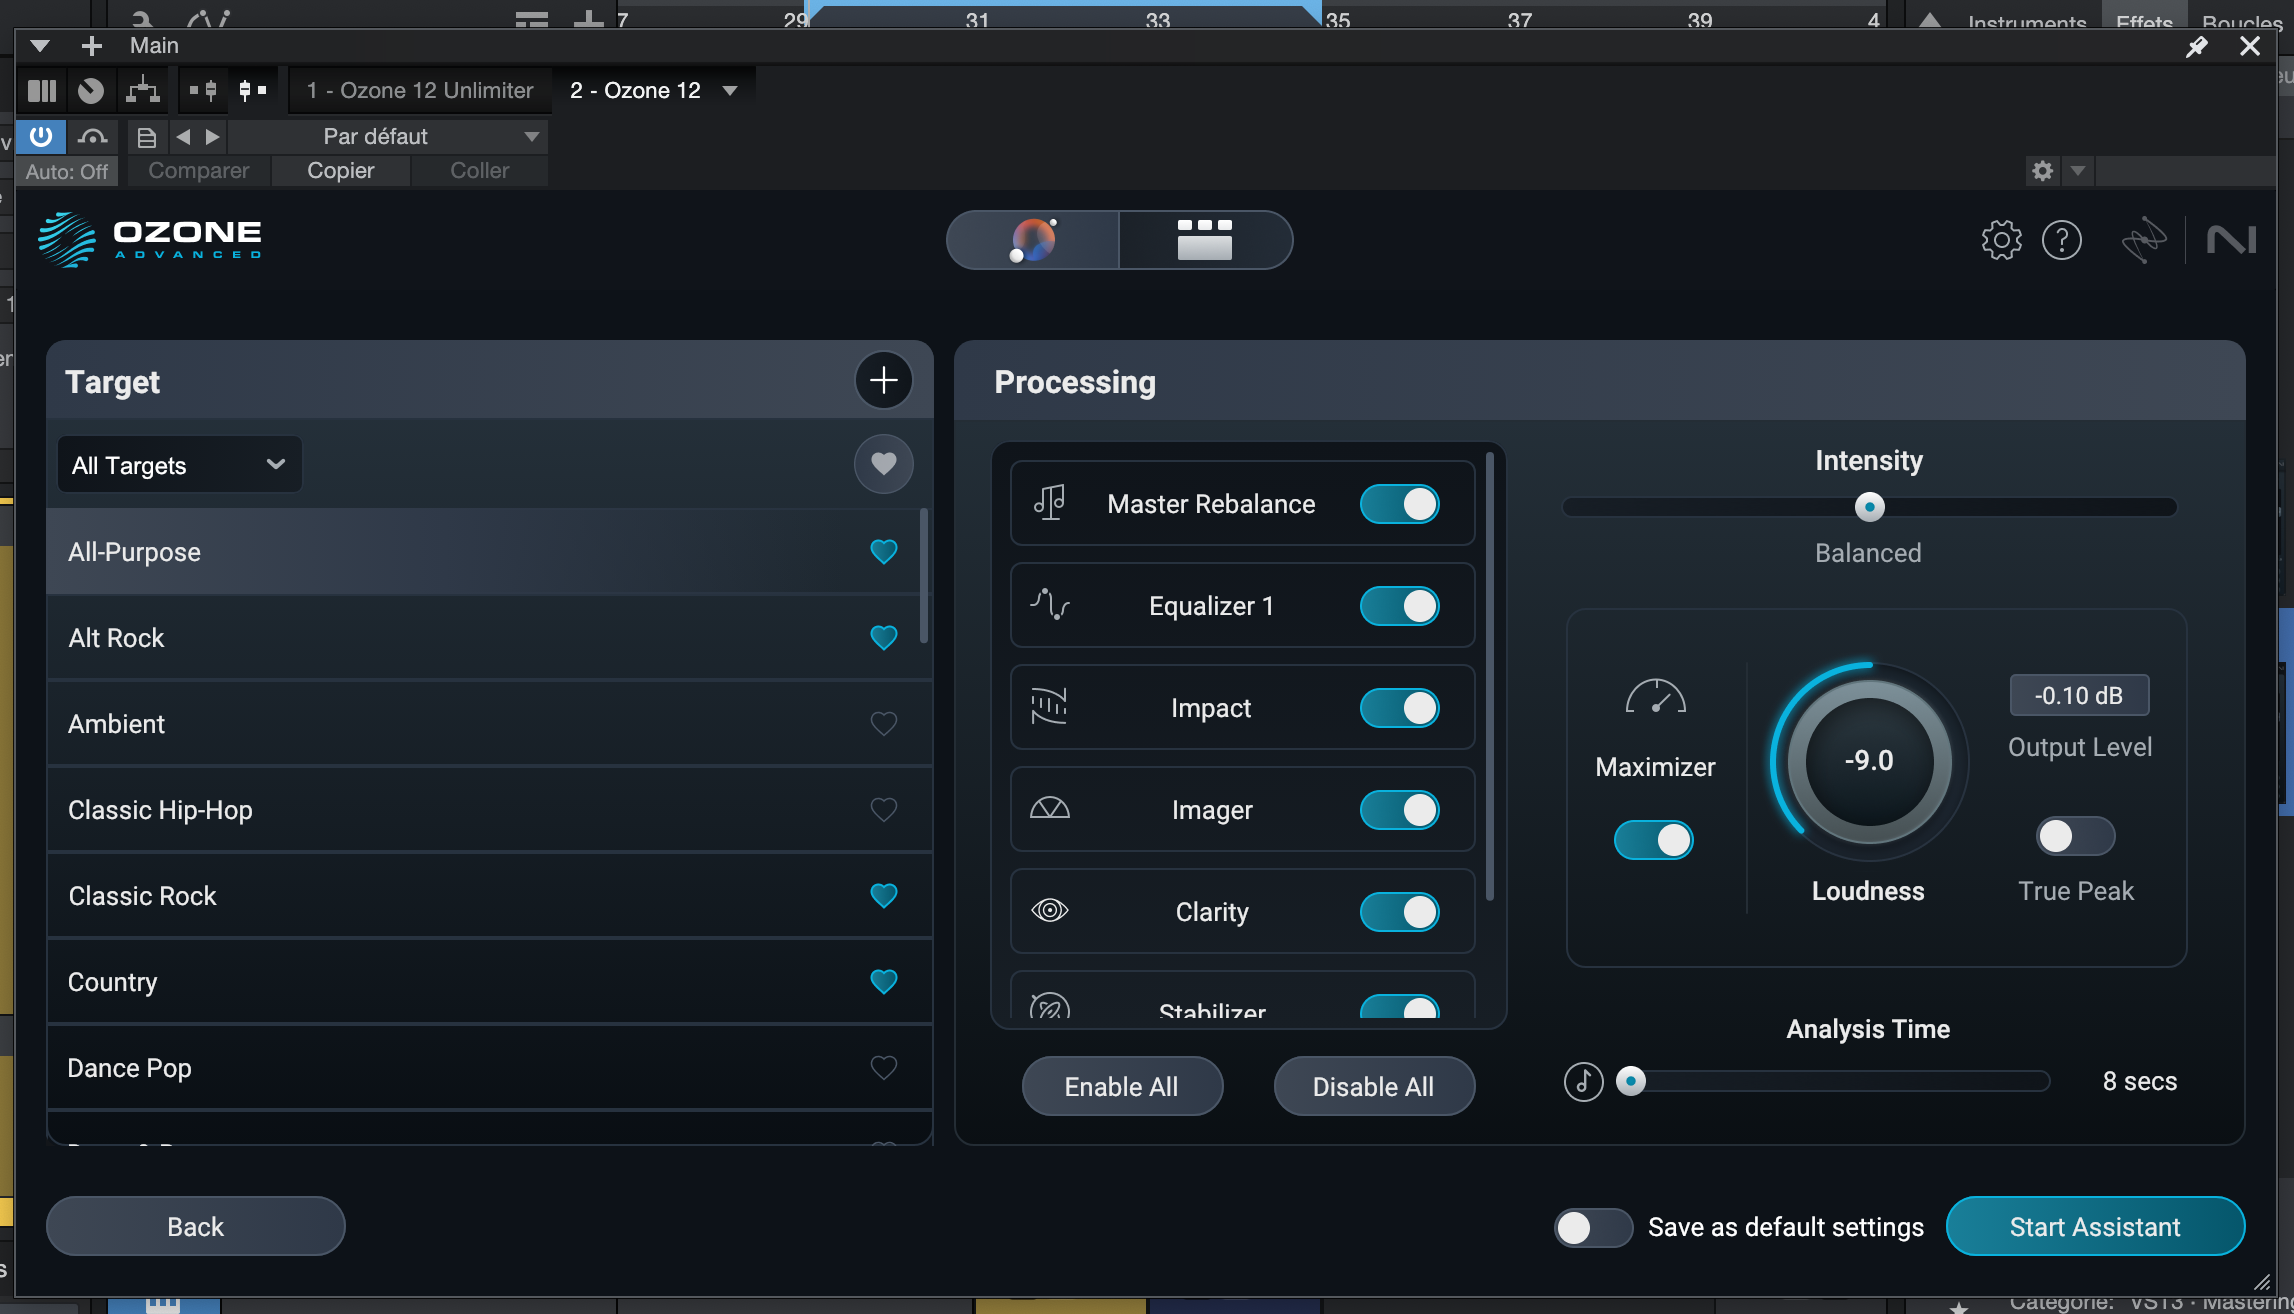Image resolution: width=2294 pixels, height=1314 pixels.
Task: Add a custom target with plus button
Action: click(x=883, y=381)
